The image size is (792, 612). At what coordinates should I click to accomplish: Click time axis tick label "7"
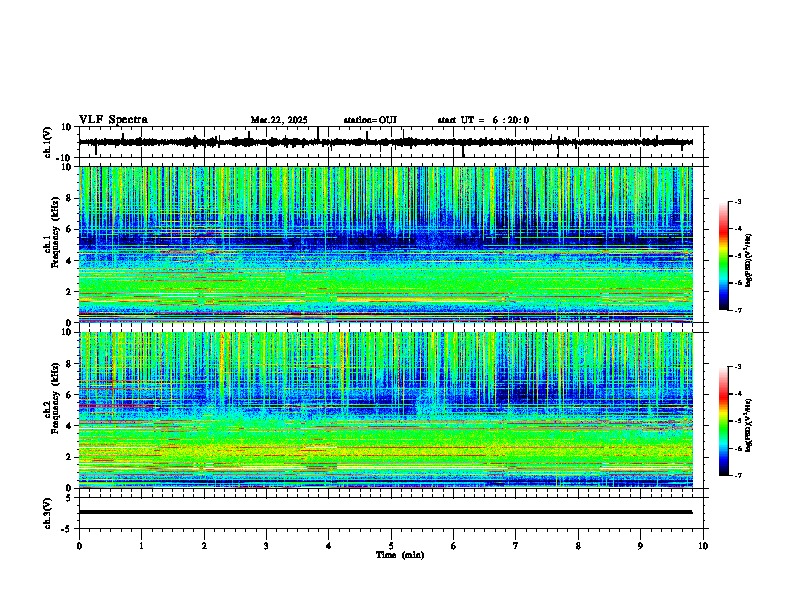tap(516, 546)
